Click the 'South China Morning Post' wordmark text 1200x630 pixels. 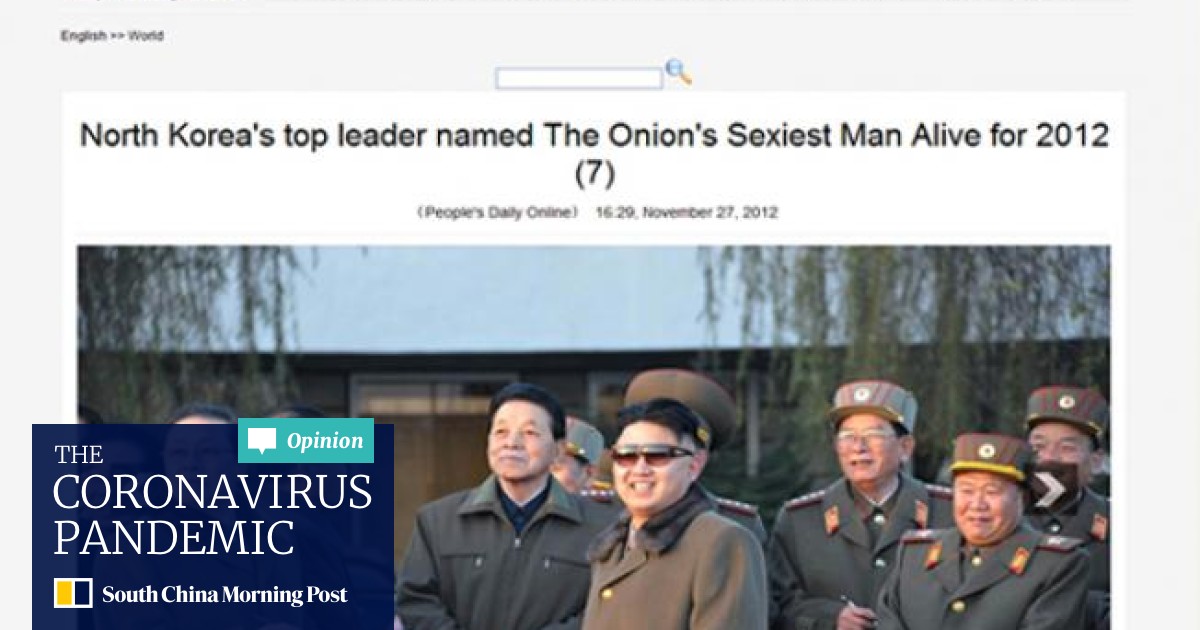225,594
